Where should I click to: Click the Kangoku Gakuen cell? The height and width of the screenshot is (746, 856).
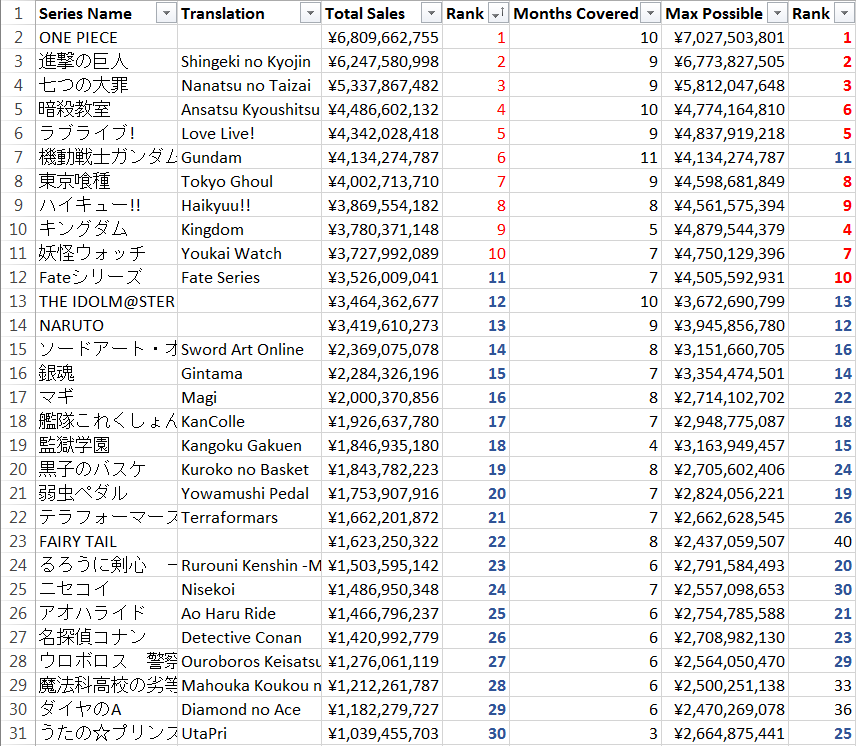[249, 446]
